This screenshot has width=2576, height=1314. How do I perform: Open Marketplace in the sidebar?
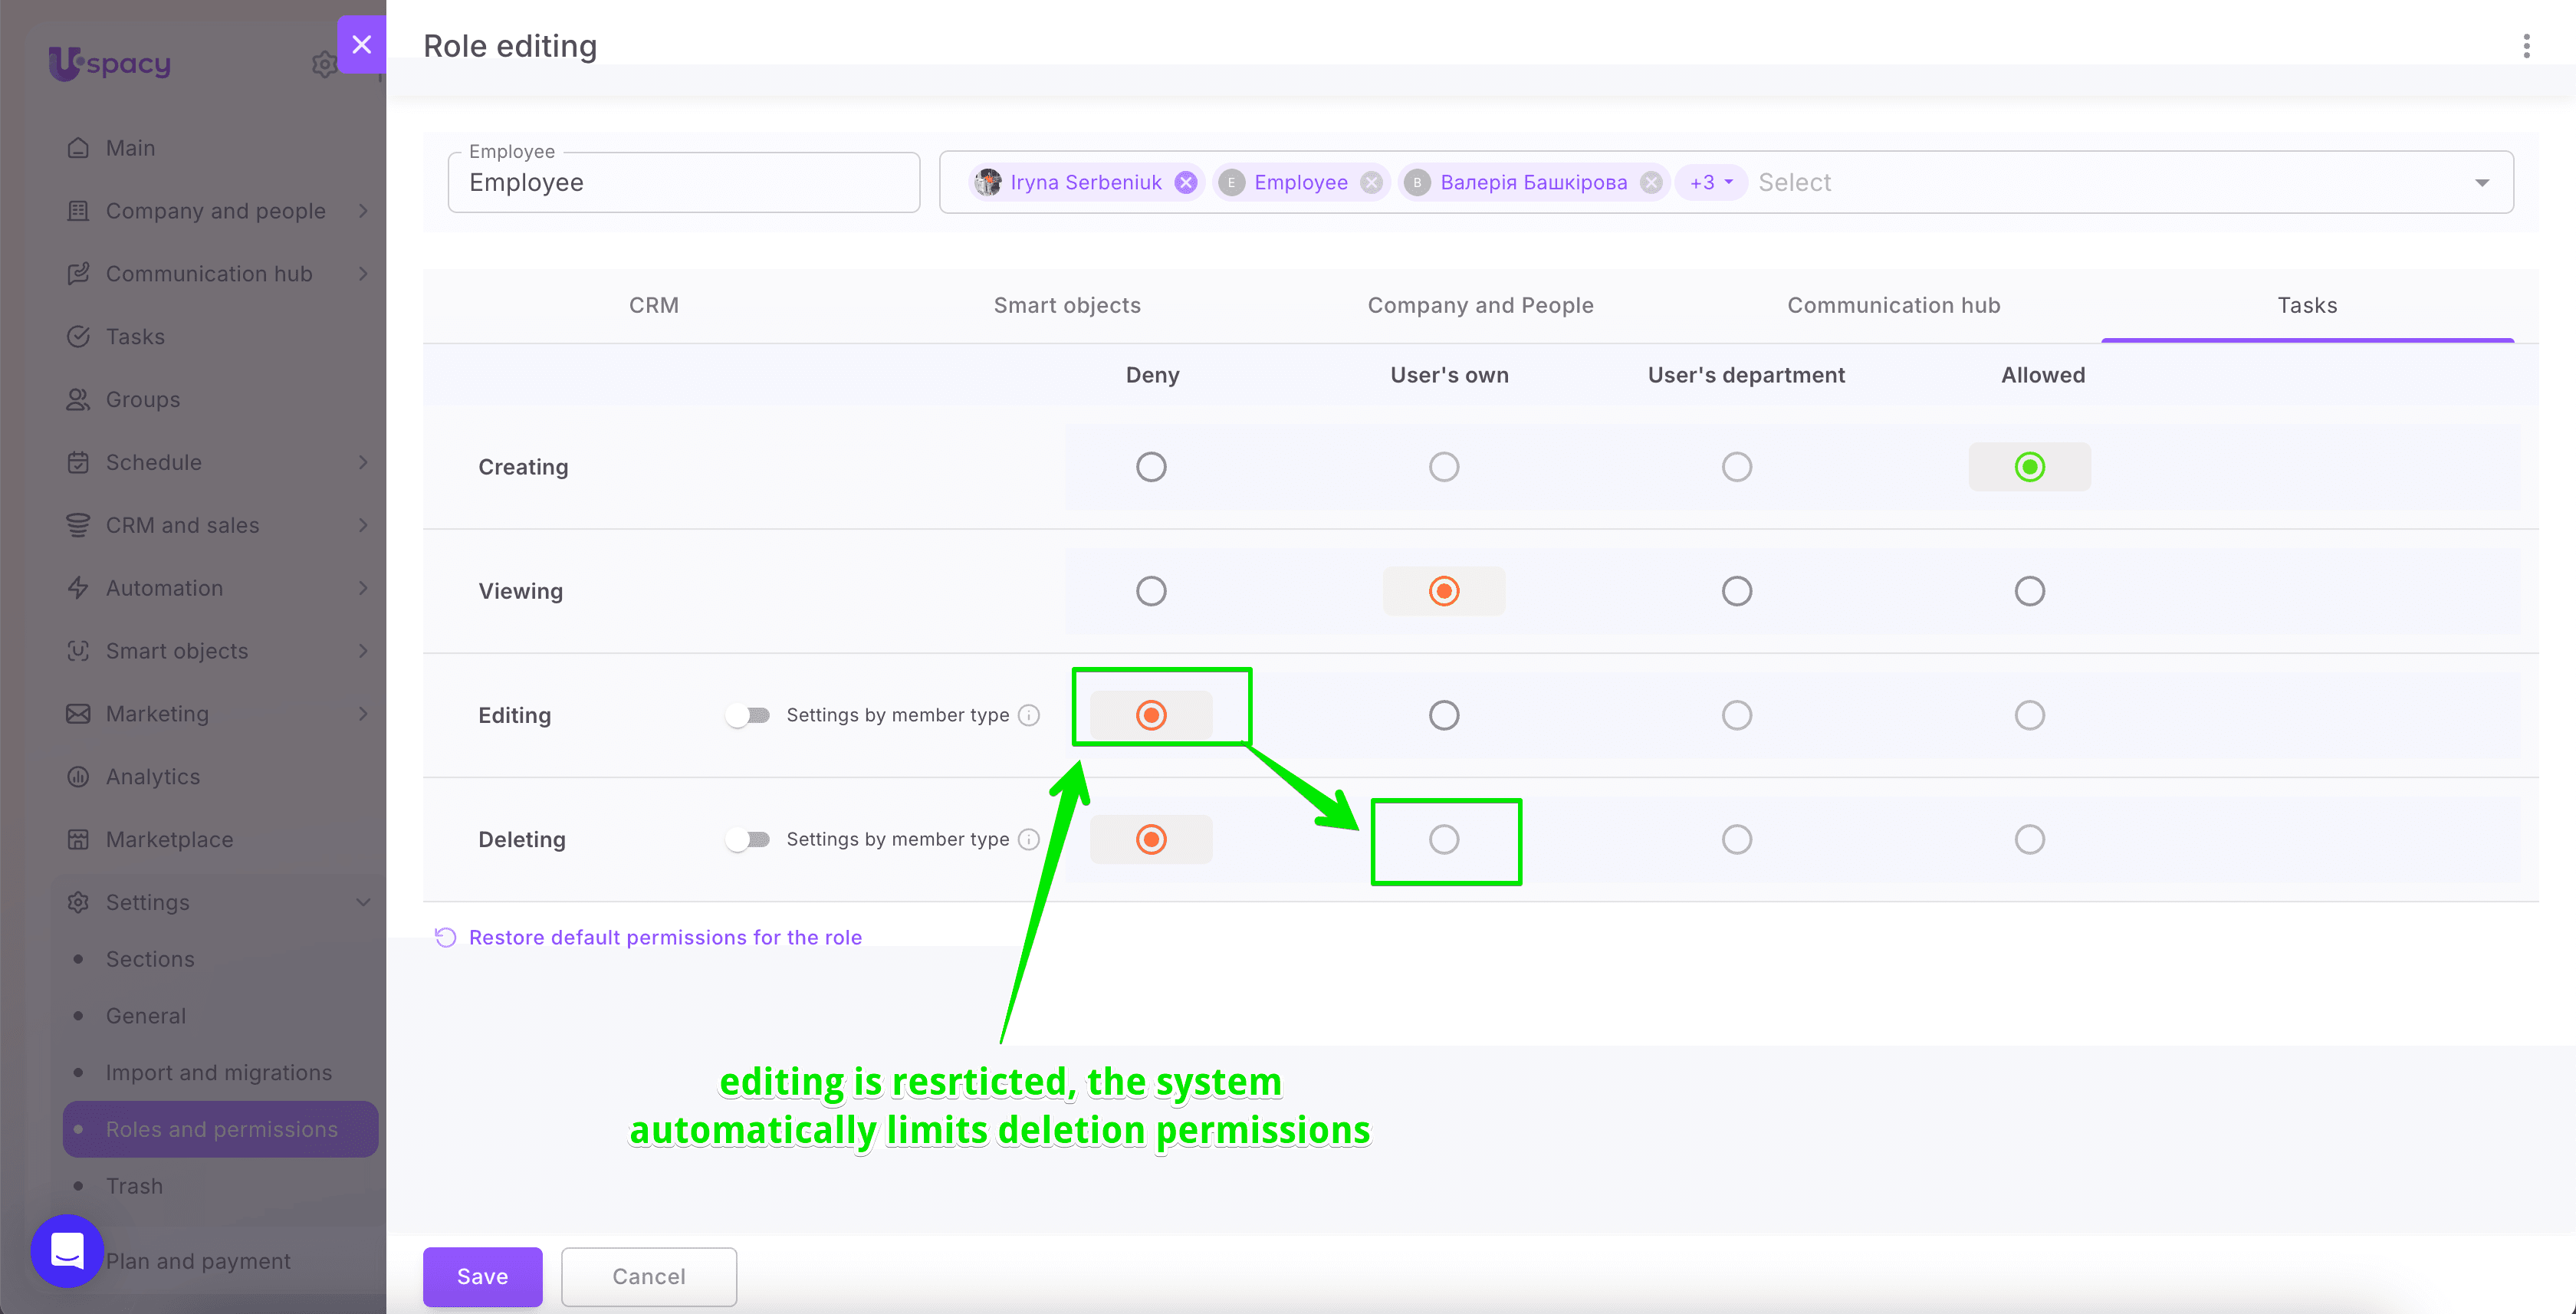[x=169, y=840]
